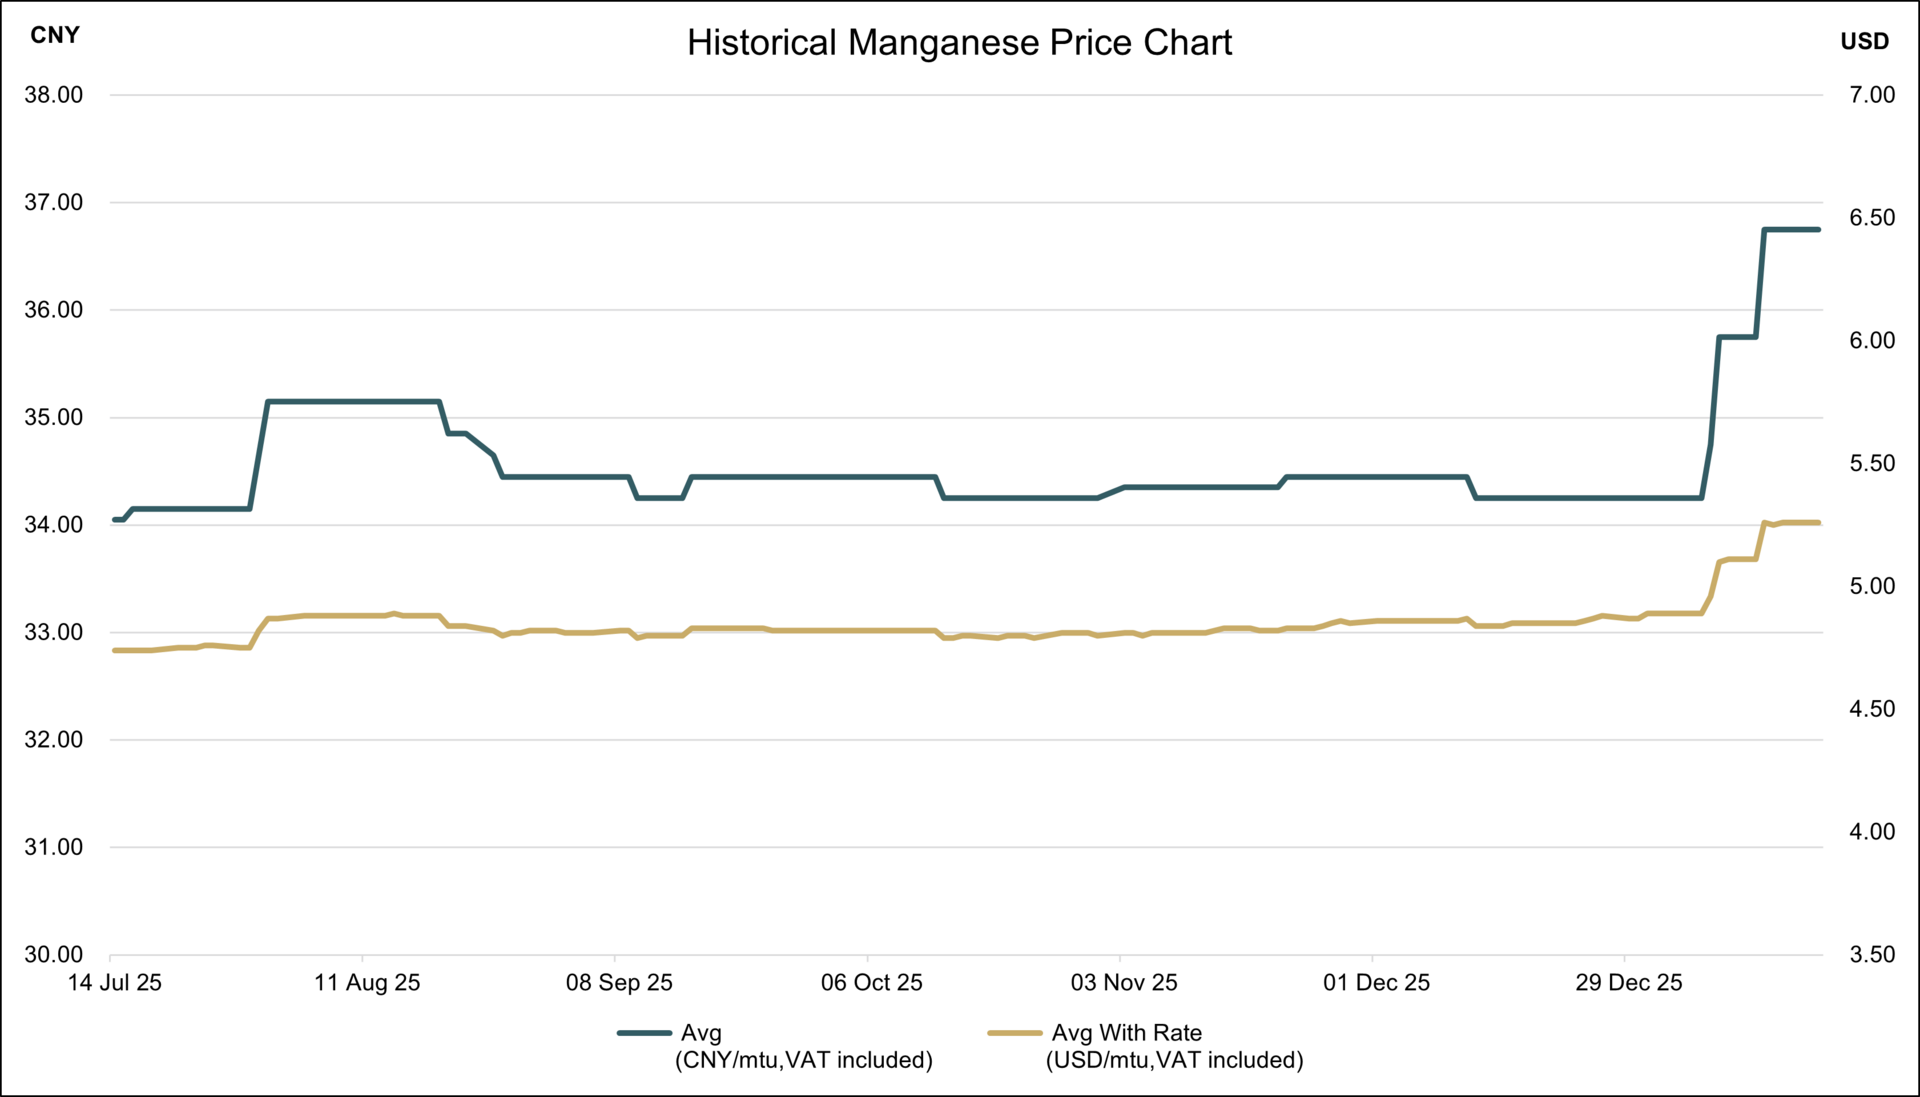Select the 01 Dec 25 date label
This screenshot has width=1920, height=1097.
pos(1376,983)
